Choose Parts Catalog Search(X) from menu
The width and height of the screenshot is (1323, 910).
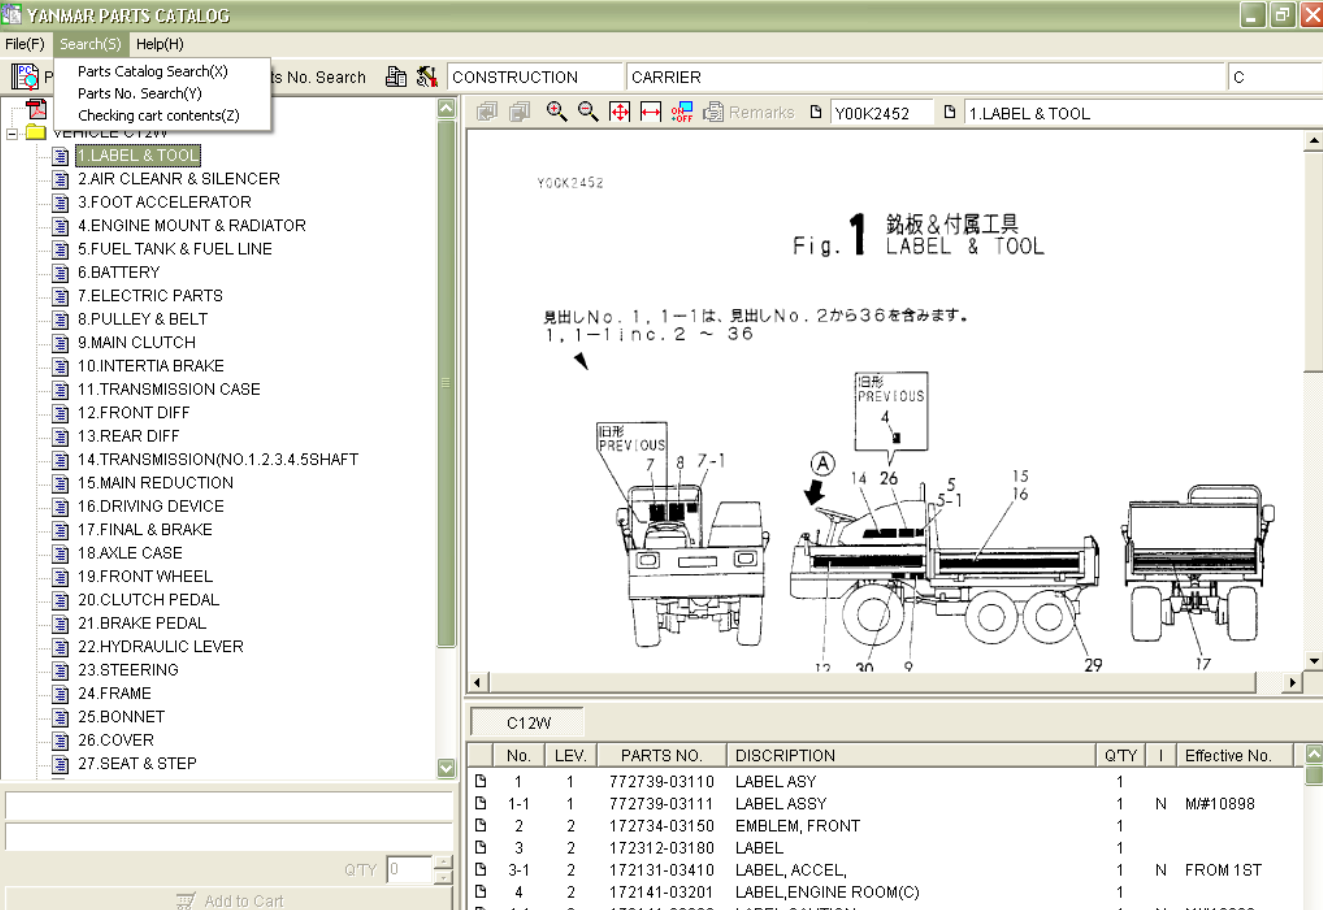click(153, 71)
